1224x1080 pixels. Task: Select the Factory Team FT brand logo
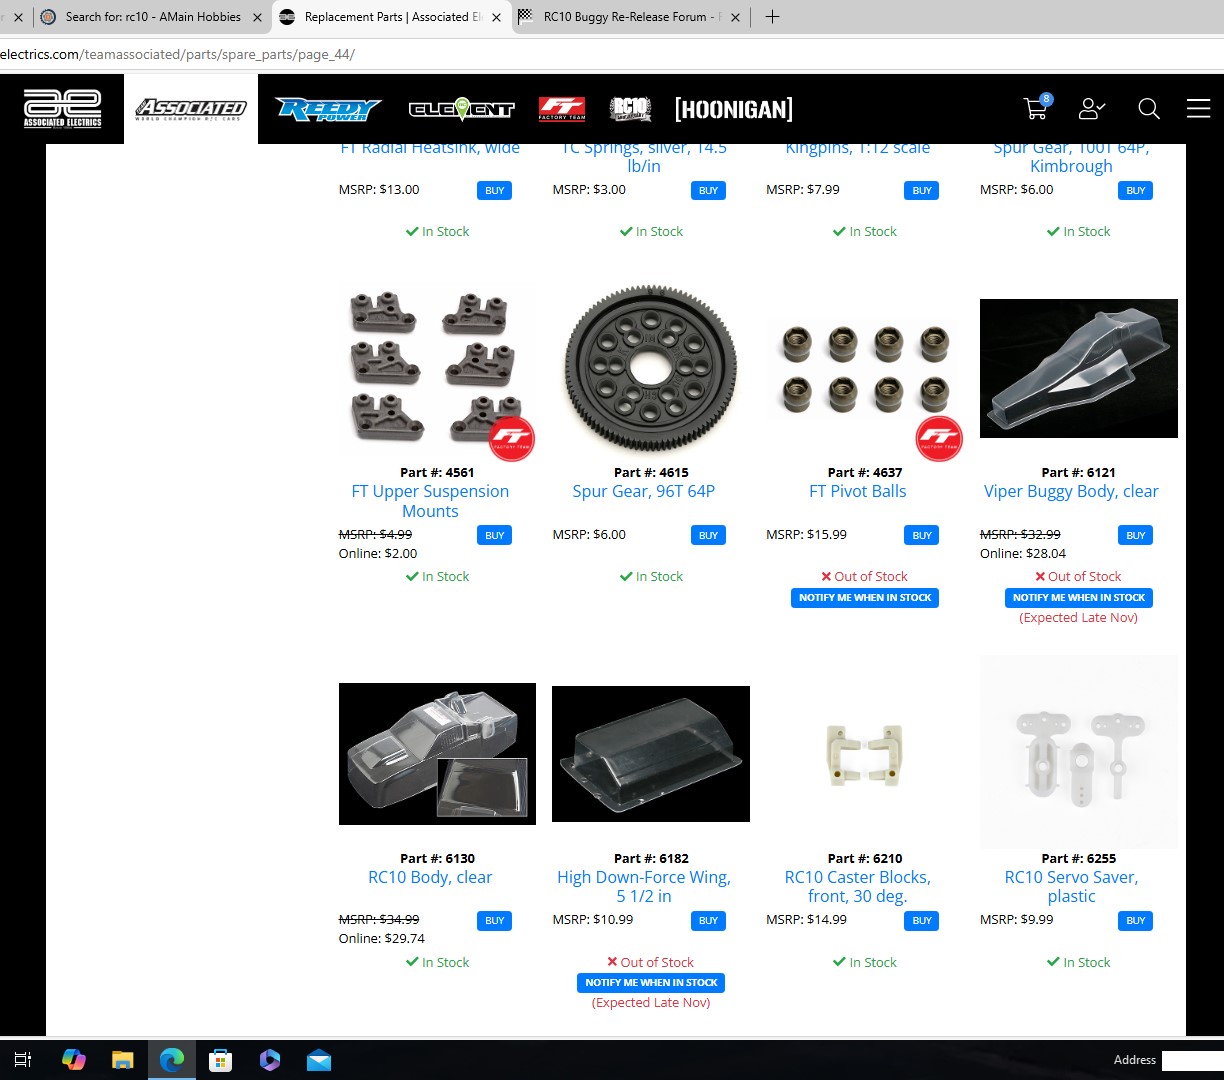point(562,109)
